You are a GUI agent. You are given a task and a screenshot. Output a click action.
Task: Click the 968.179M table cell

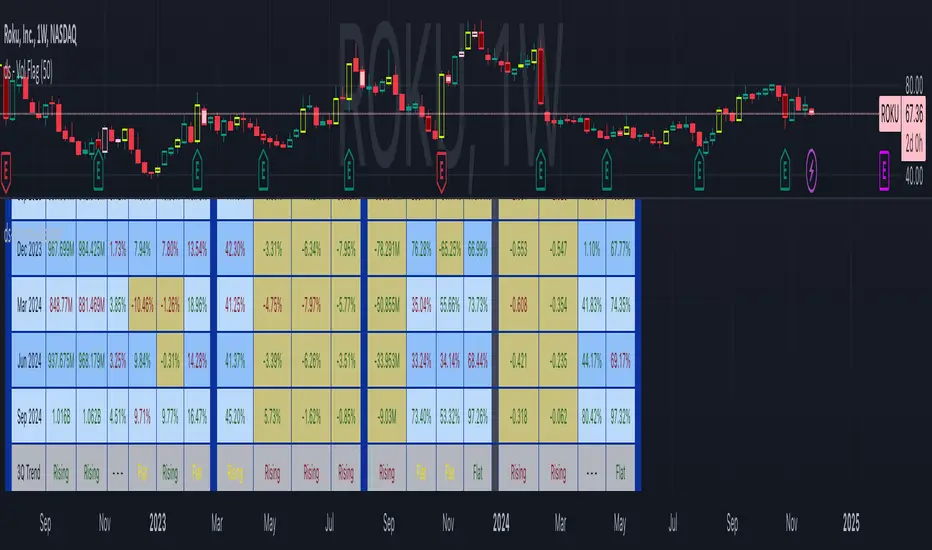coord(92,360)
